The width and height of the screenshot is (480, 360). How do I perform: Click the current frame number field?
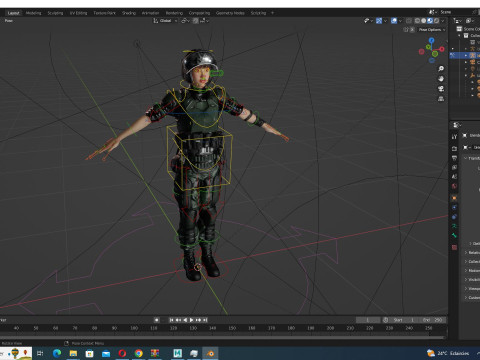tap(368, 320)
